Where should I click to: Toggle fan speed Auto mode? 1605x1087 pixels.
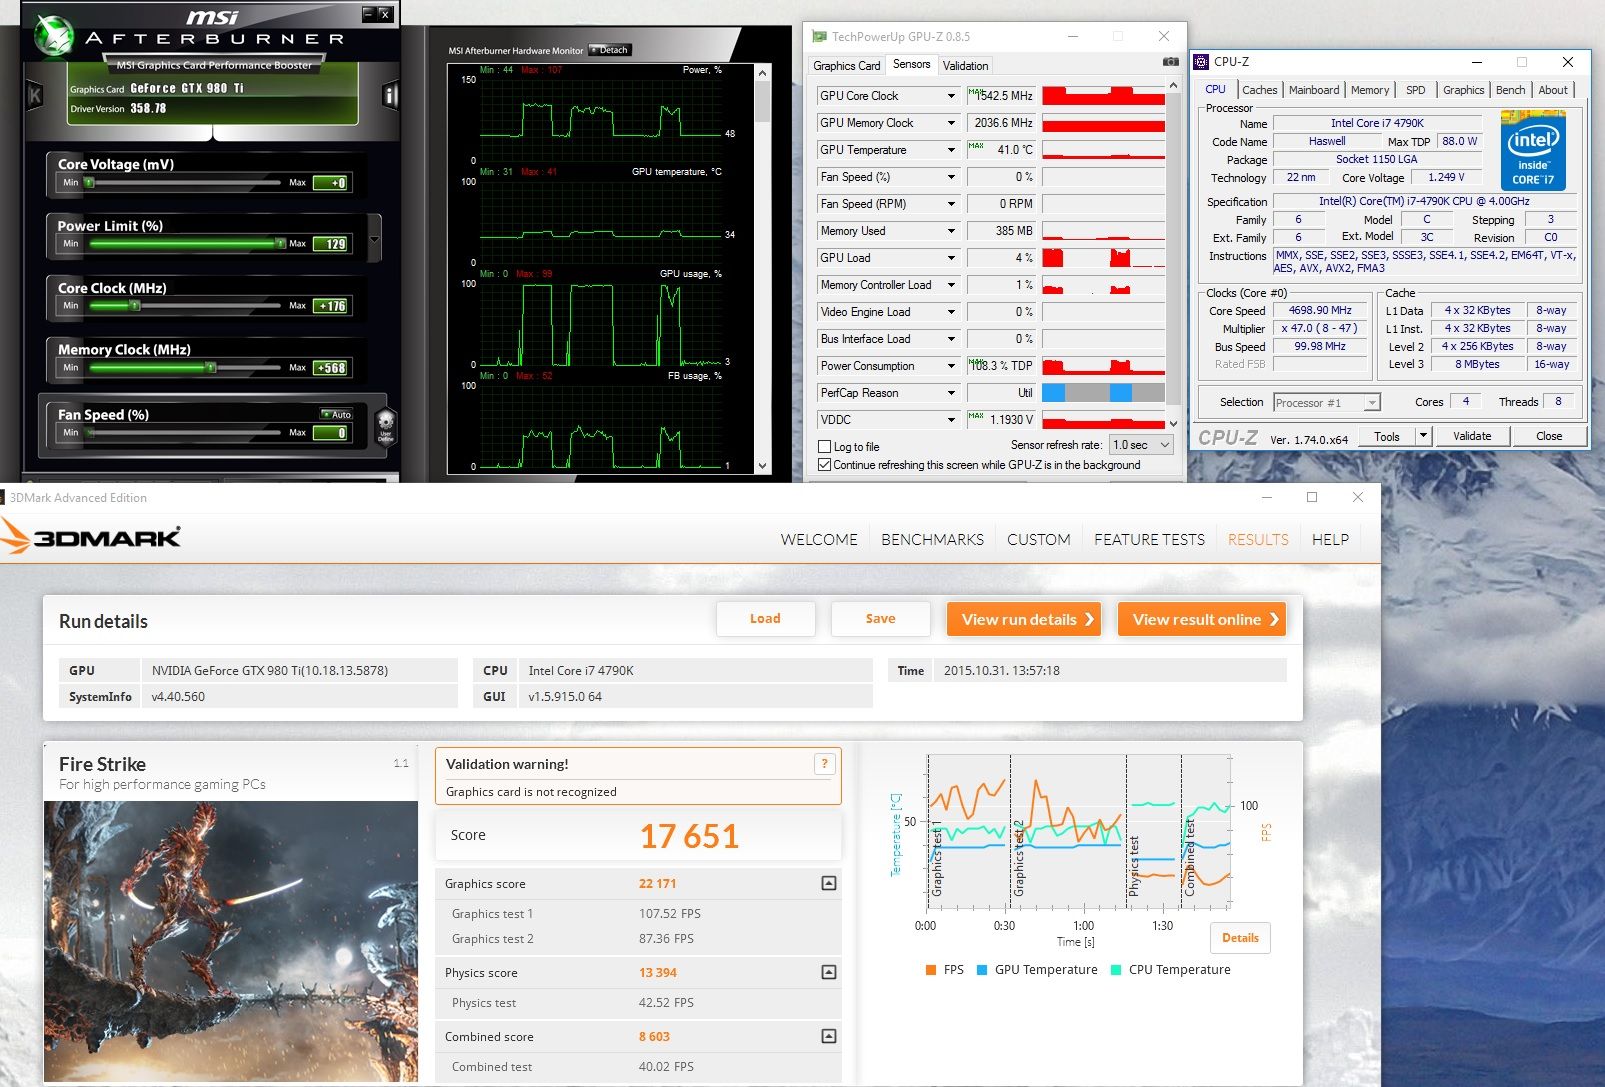coord(336,414)
